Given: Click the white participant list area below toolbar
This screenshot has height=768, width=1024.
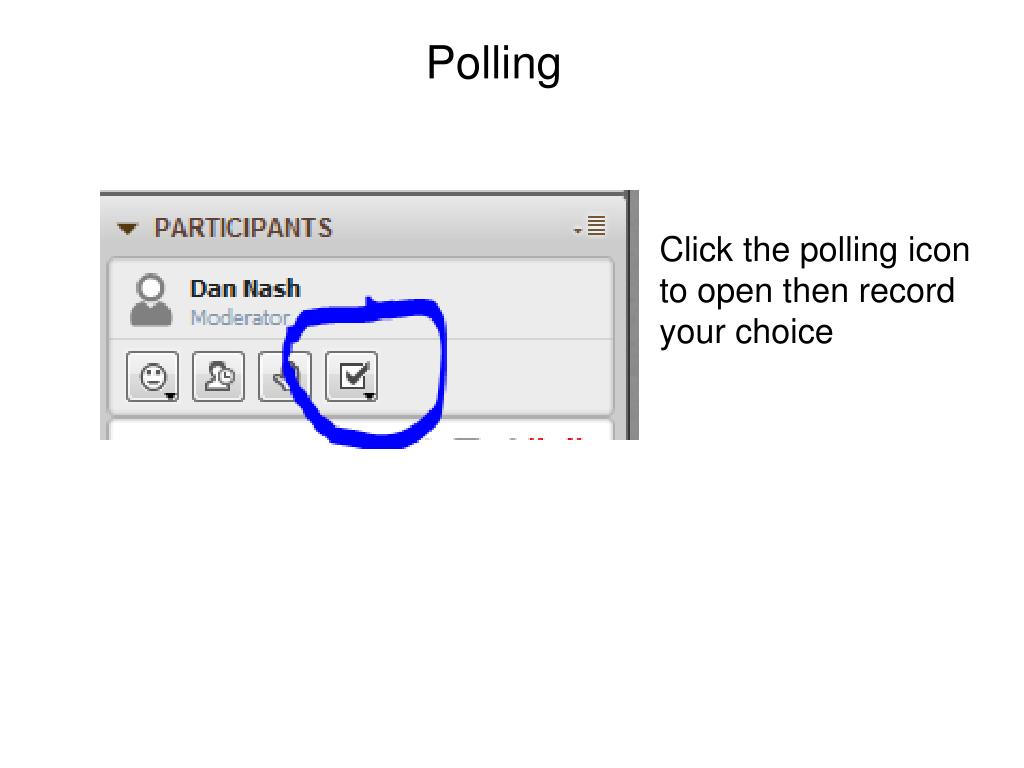Looking at the screenshot, I should pos(360,431).
